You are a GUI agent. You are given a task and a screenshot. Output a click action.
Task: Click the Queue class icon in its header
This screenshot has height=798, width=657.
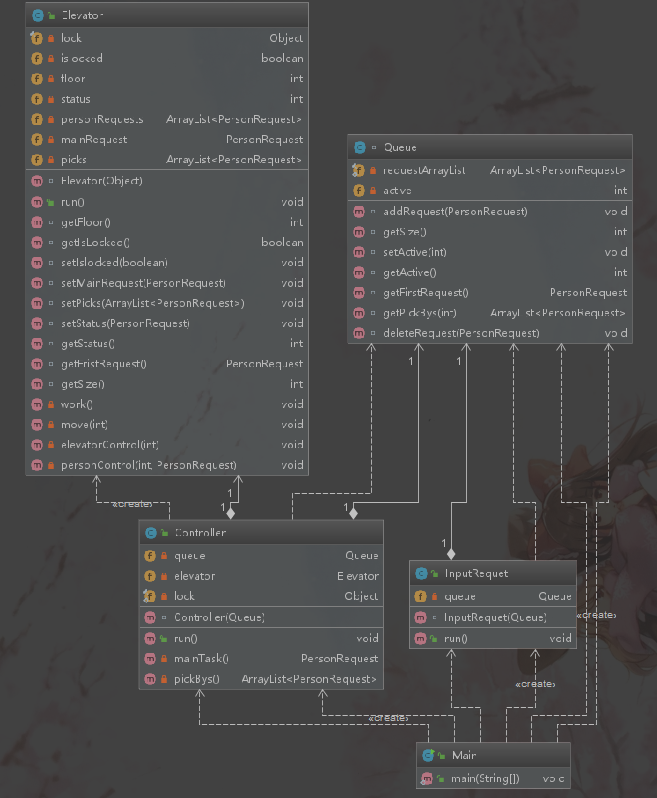point(360,148)
